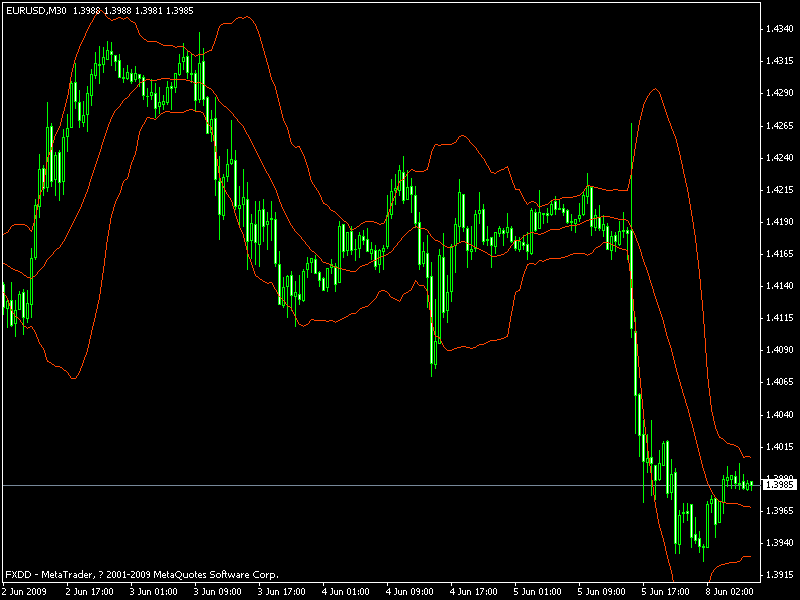Select the 4 Jun 17:00 time marker
This screenshot has width=800, height=600.
[473, 592]
